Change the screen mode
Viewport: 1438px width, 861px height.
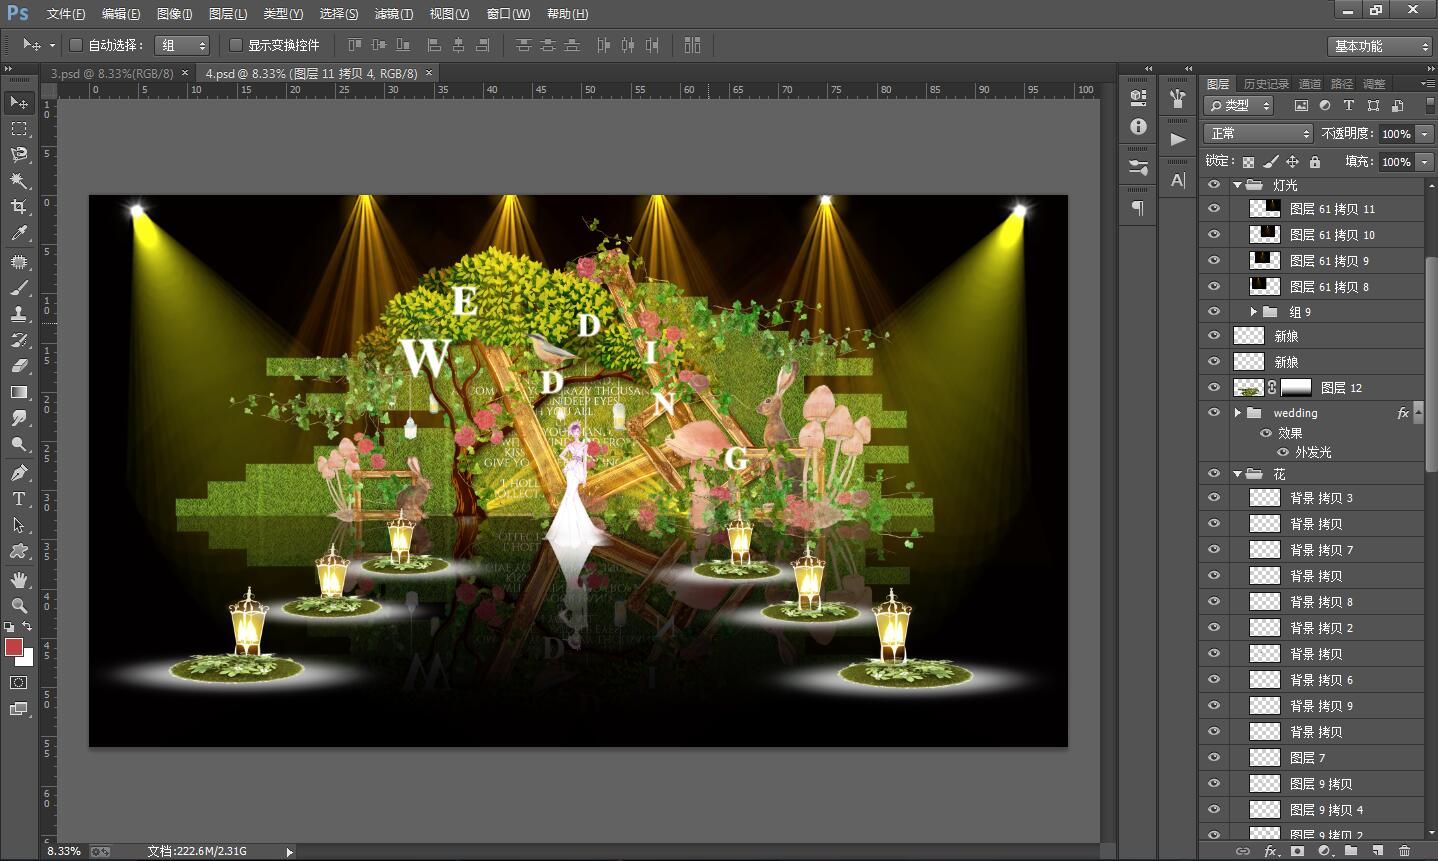(x=19, y=709)
